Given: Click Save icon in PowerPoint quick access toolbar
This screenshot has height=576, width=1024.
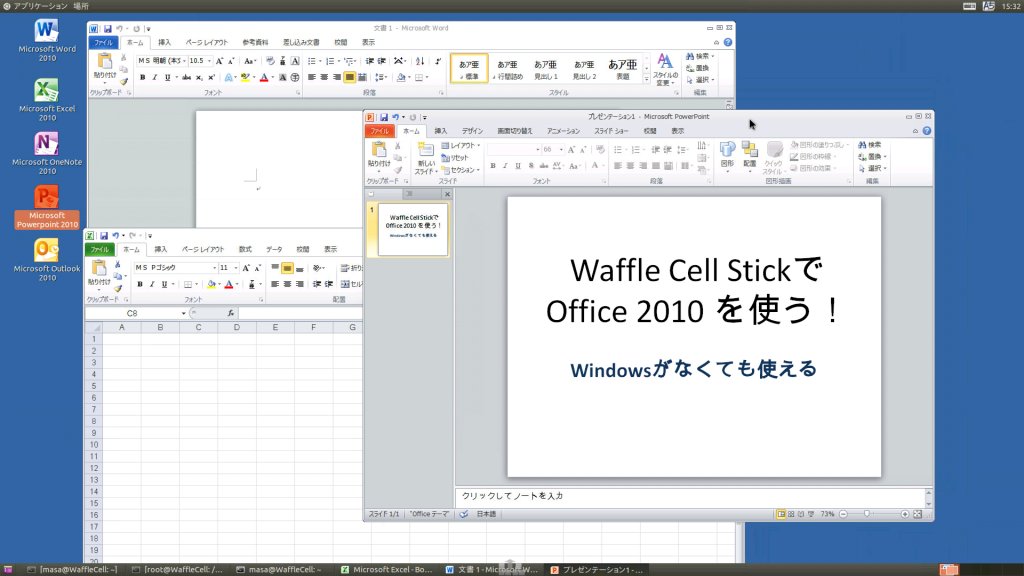Looking at the screenshot, I should pos(384,118).
